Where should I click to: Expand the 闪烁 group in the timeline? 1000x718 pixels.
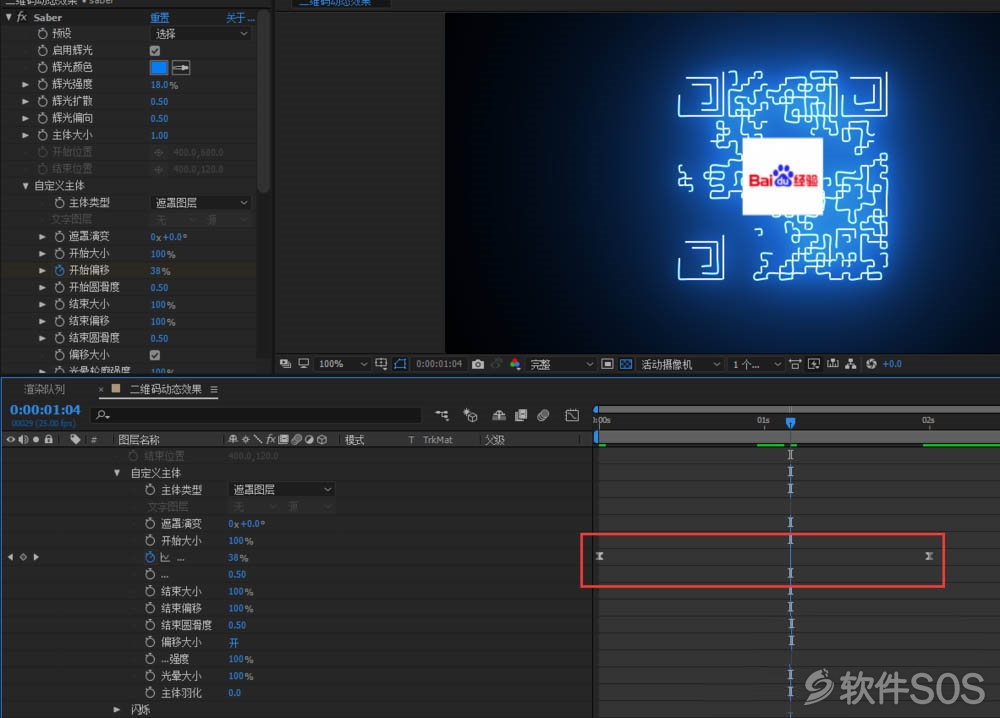tap(117, 709)
